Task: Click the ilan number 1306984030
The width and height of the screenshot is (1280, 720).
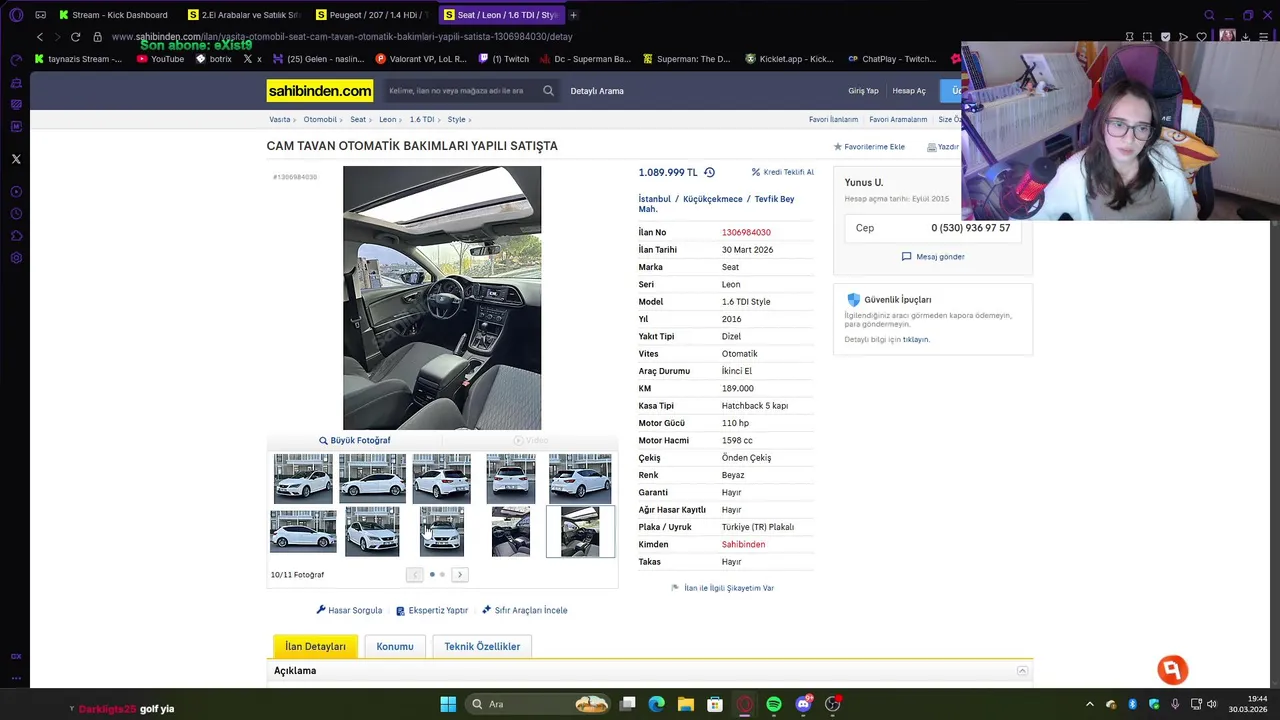Action: coord(746,232)
